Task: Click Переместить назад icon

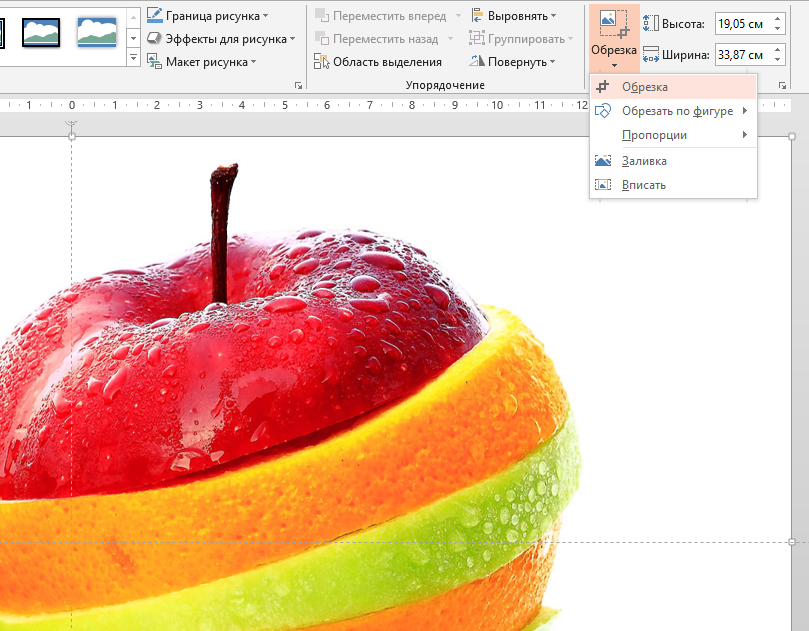Action: coord(322,39)
